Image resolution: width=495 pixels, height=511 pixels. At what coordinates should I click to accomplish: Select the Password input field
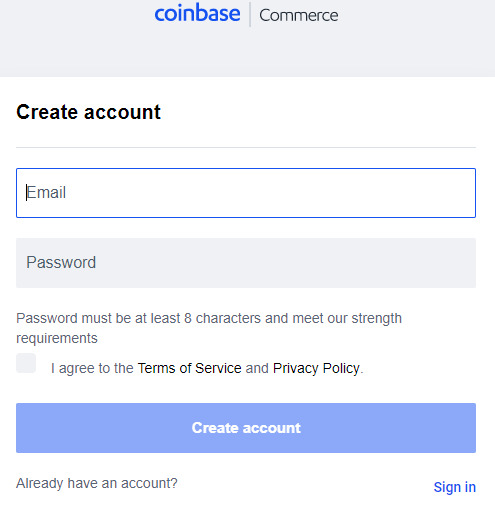coord(246,263)
